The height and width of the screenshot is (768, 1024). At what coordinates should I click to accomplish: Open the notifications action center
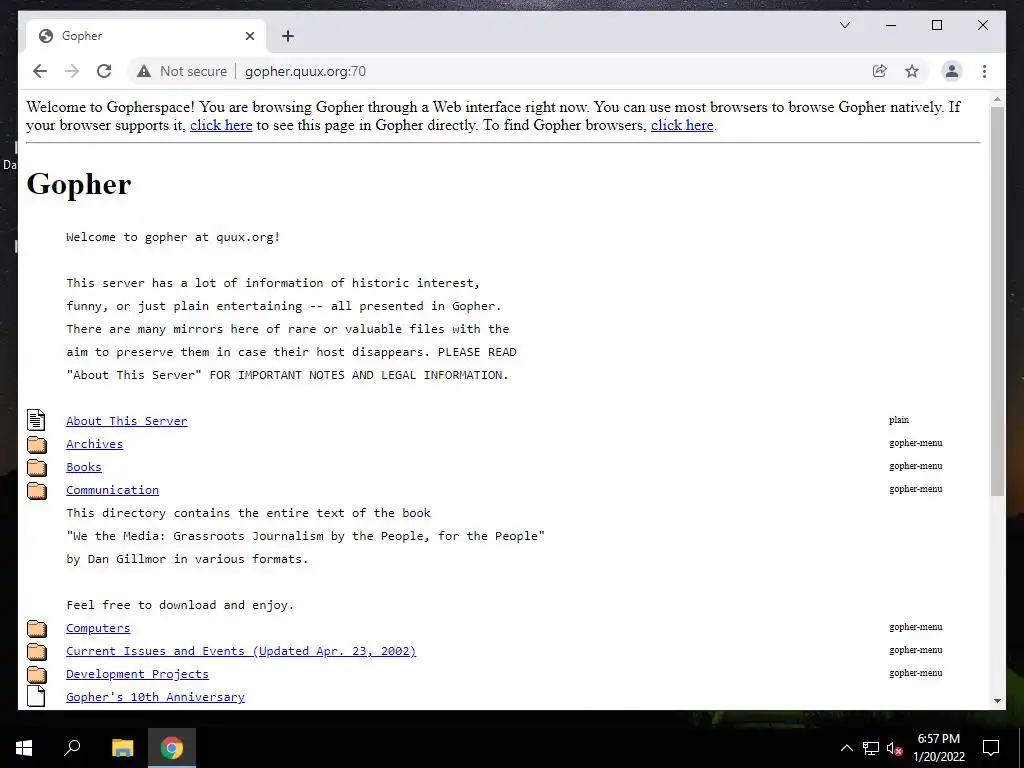[991, 748]
